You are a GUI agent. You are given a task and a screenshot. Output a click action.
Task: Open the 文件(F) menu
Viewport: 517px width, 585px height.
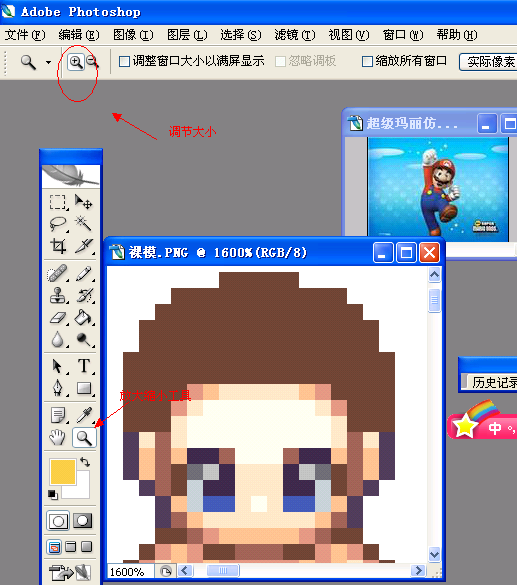click(25, 35)
